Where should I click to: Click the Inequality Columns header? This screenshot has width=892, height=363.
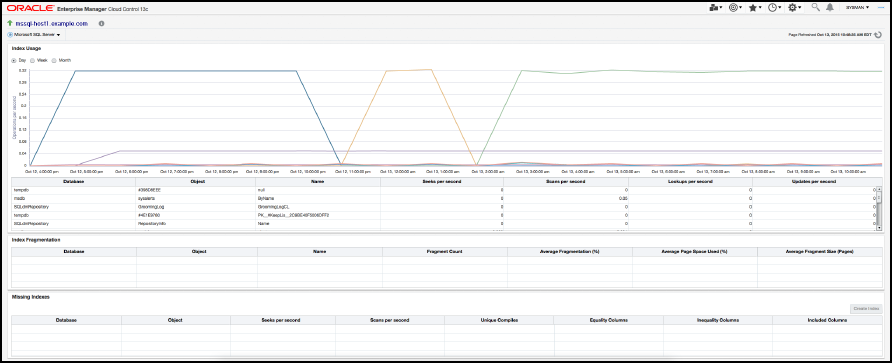click(x=718, y=320)
